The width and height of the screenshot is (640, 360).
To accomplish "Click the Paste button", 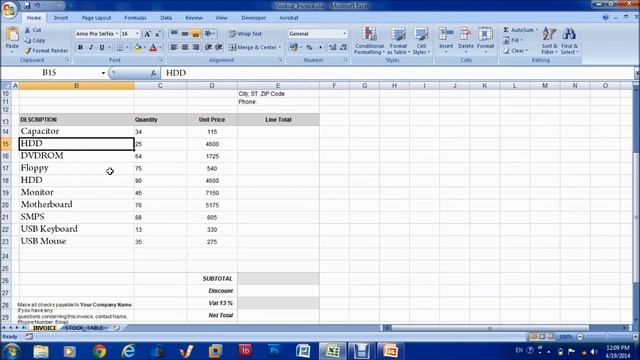I will click(x=12, y=39).
